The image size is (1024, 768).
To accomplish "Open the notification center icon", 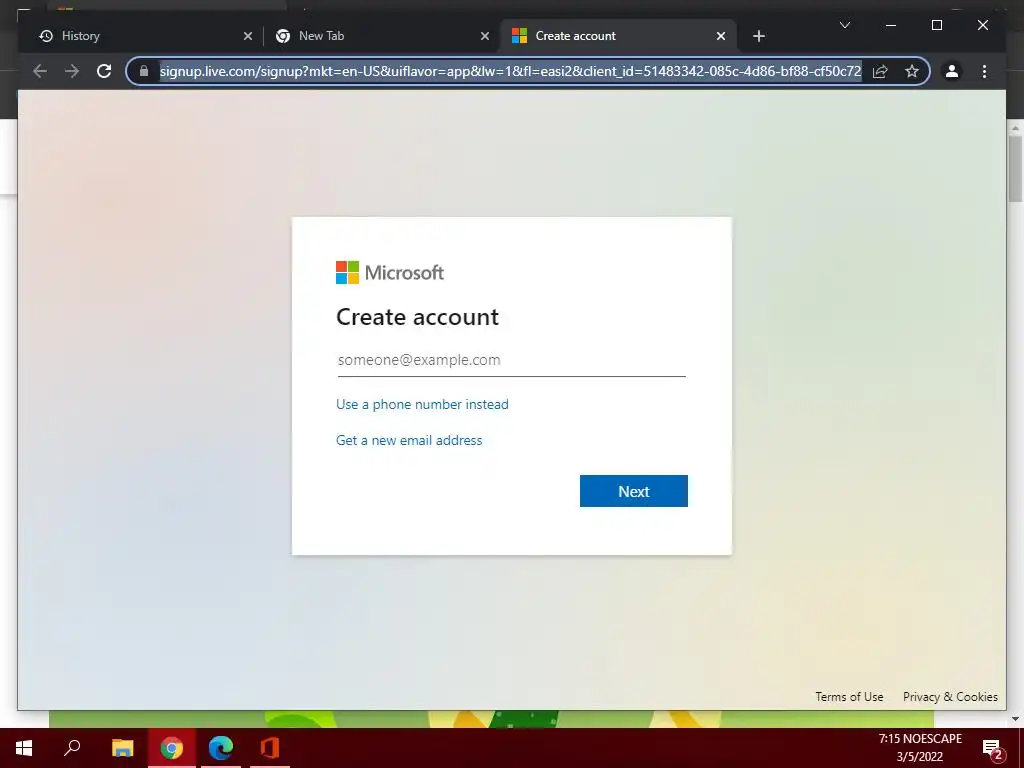I will pos(992,748).
